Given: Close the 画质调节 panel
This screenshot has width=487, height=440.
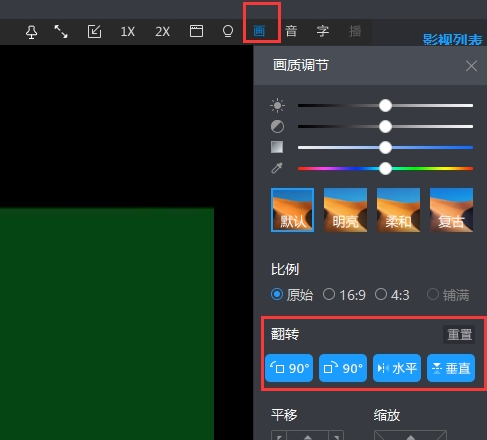Looking at the screenshot, I should [471, 66].
